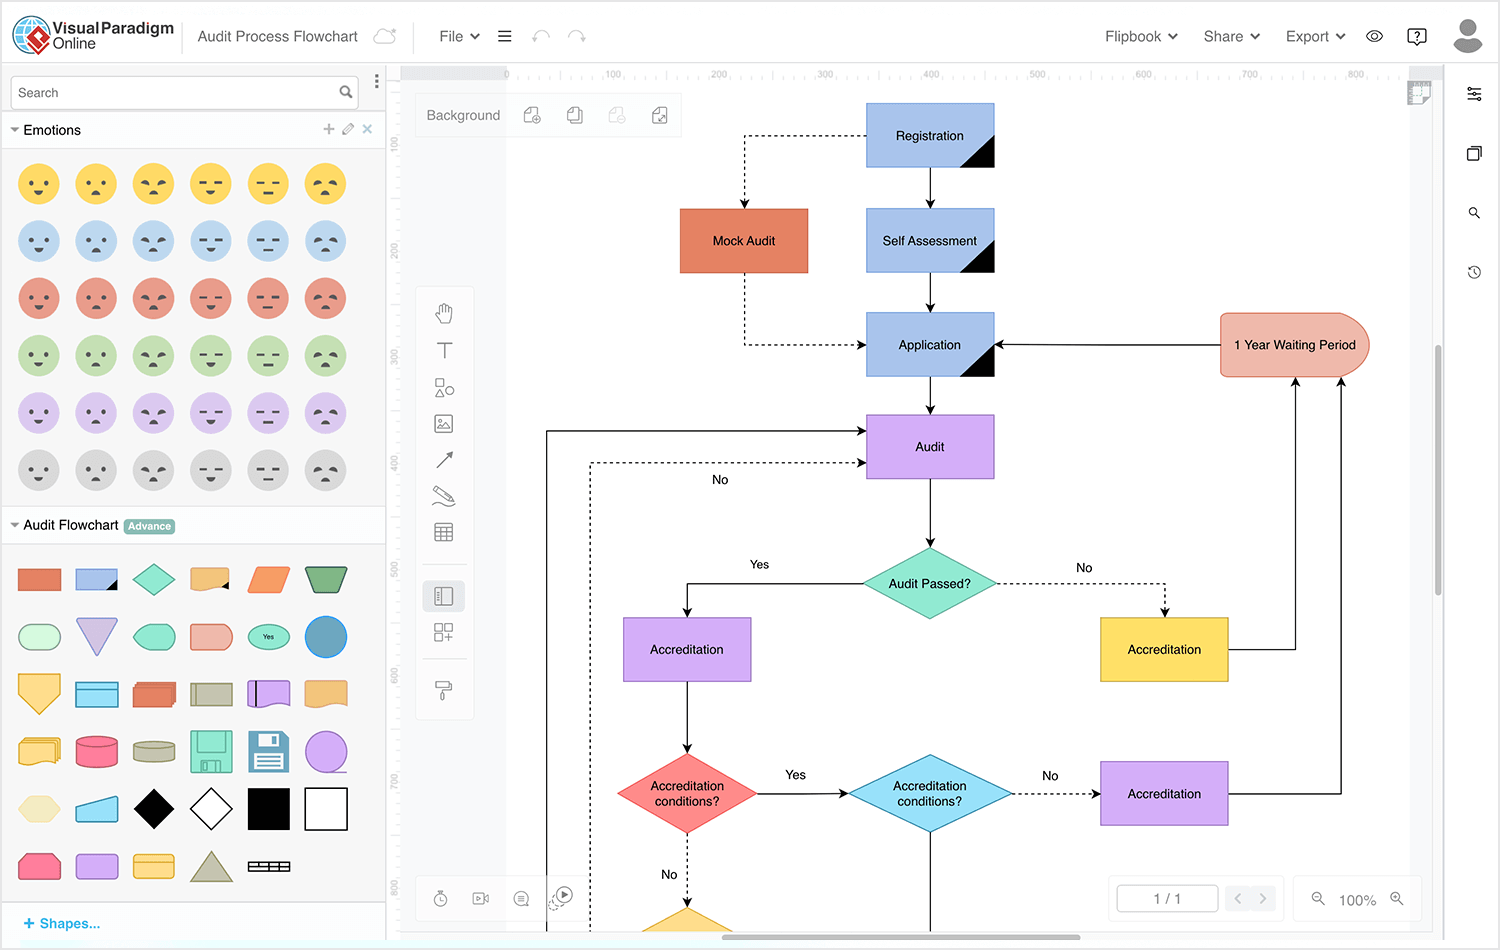Screen dimensions: 1500x950
Task: Open the hamburger menu icon
Action: coord(505,36)
